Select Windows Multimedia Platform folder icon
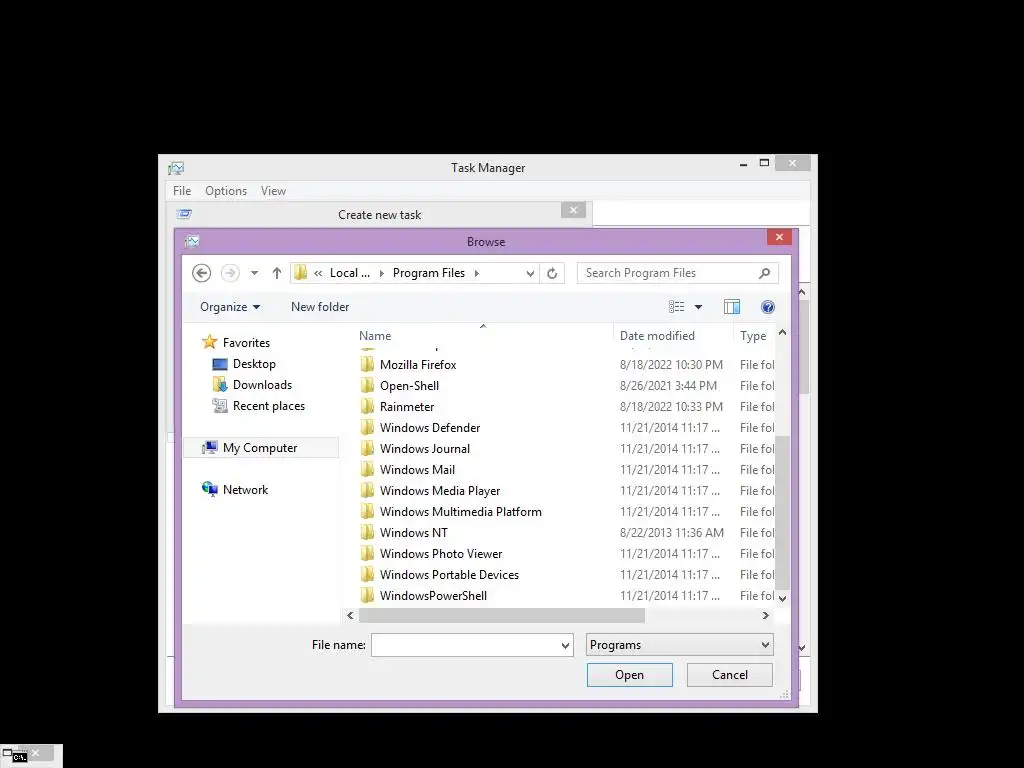This screenshot has width=1024, height=768. point(367,511)
